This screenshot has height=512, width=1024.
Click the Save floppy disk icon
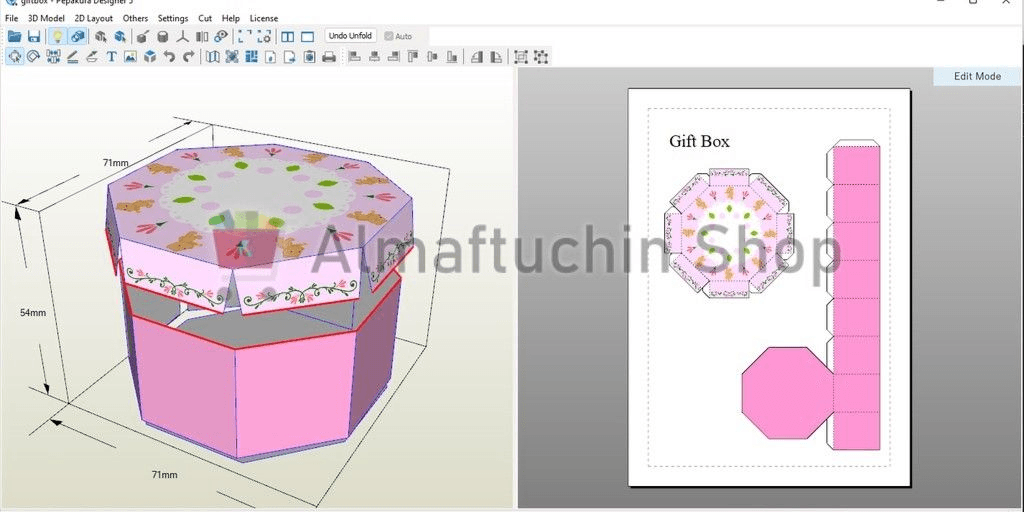pos(34,37)
